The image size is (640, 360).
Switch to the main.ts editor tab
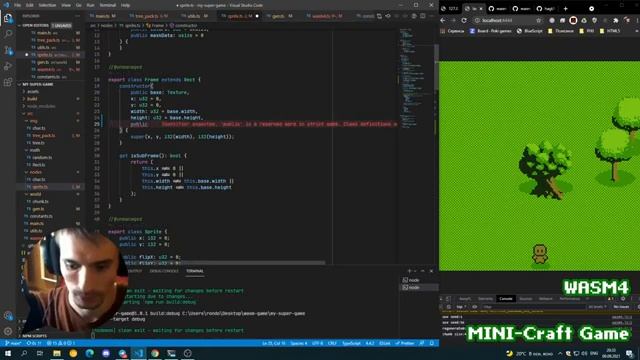[104, 16]
